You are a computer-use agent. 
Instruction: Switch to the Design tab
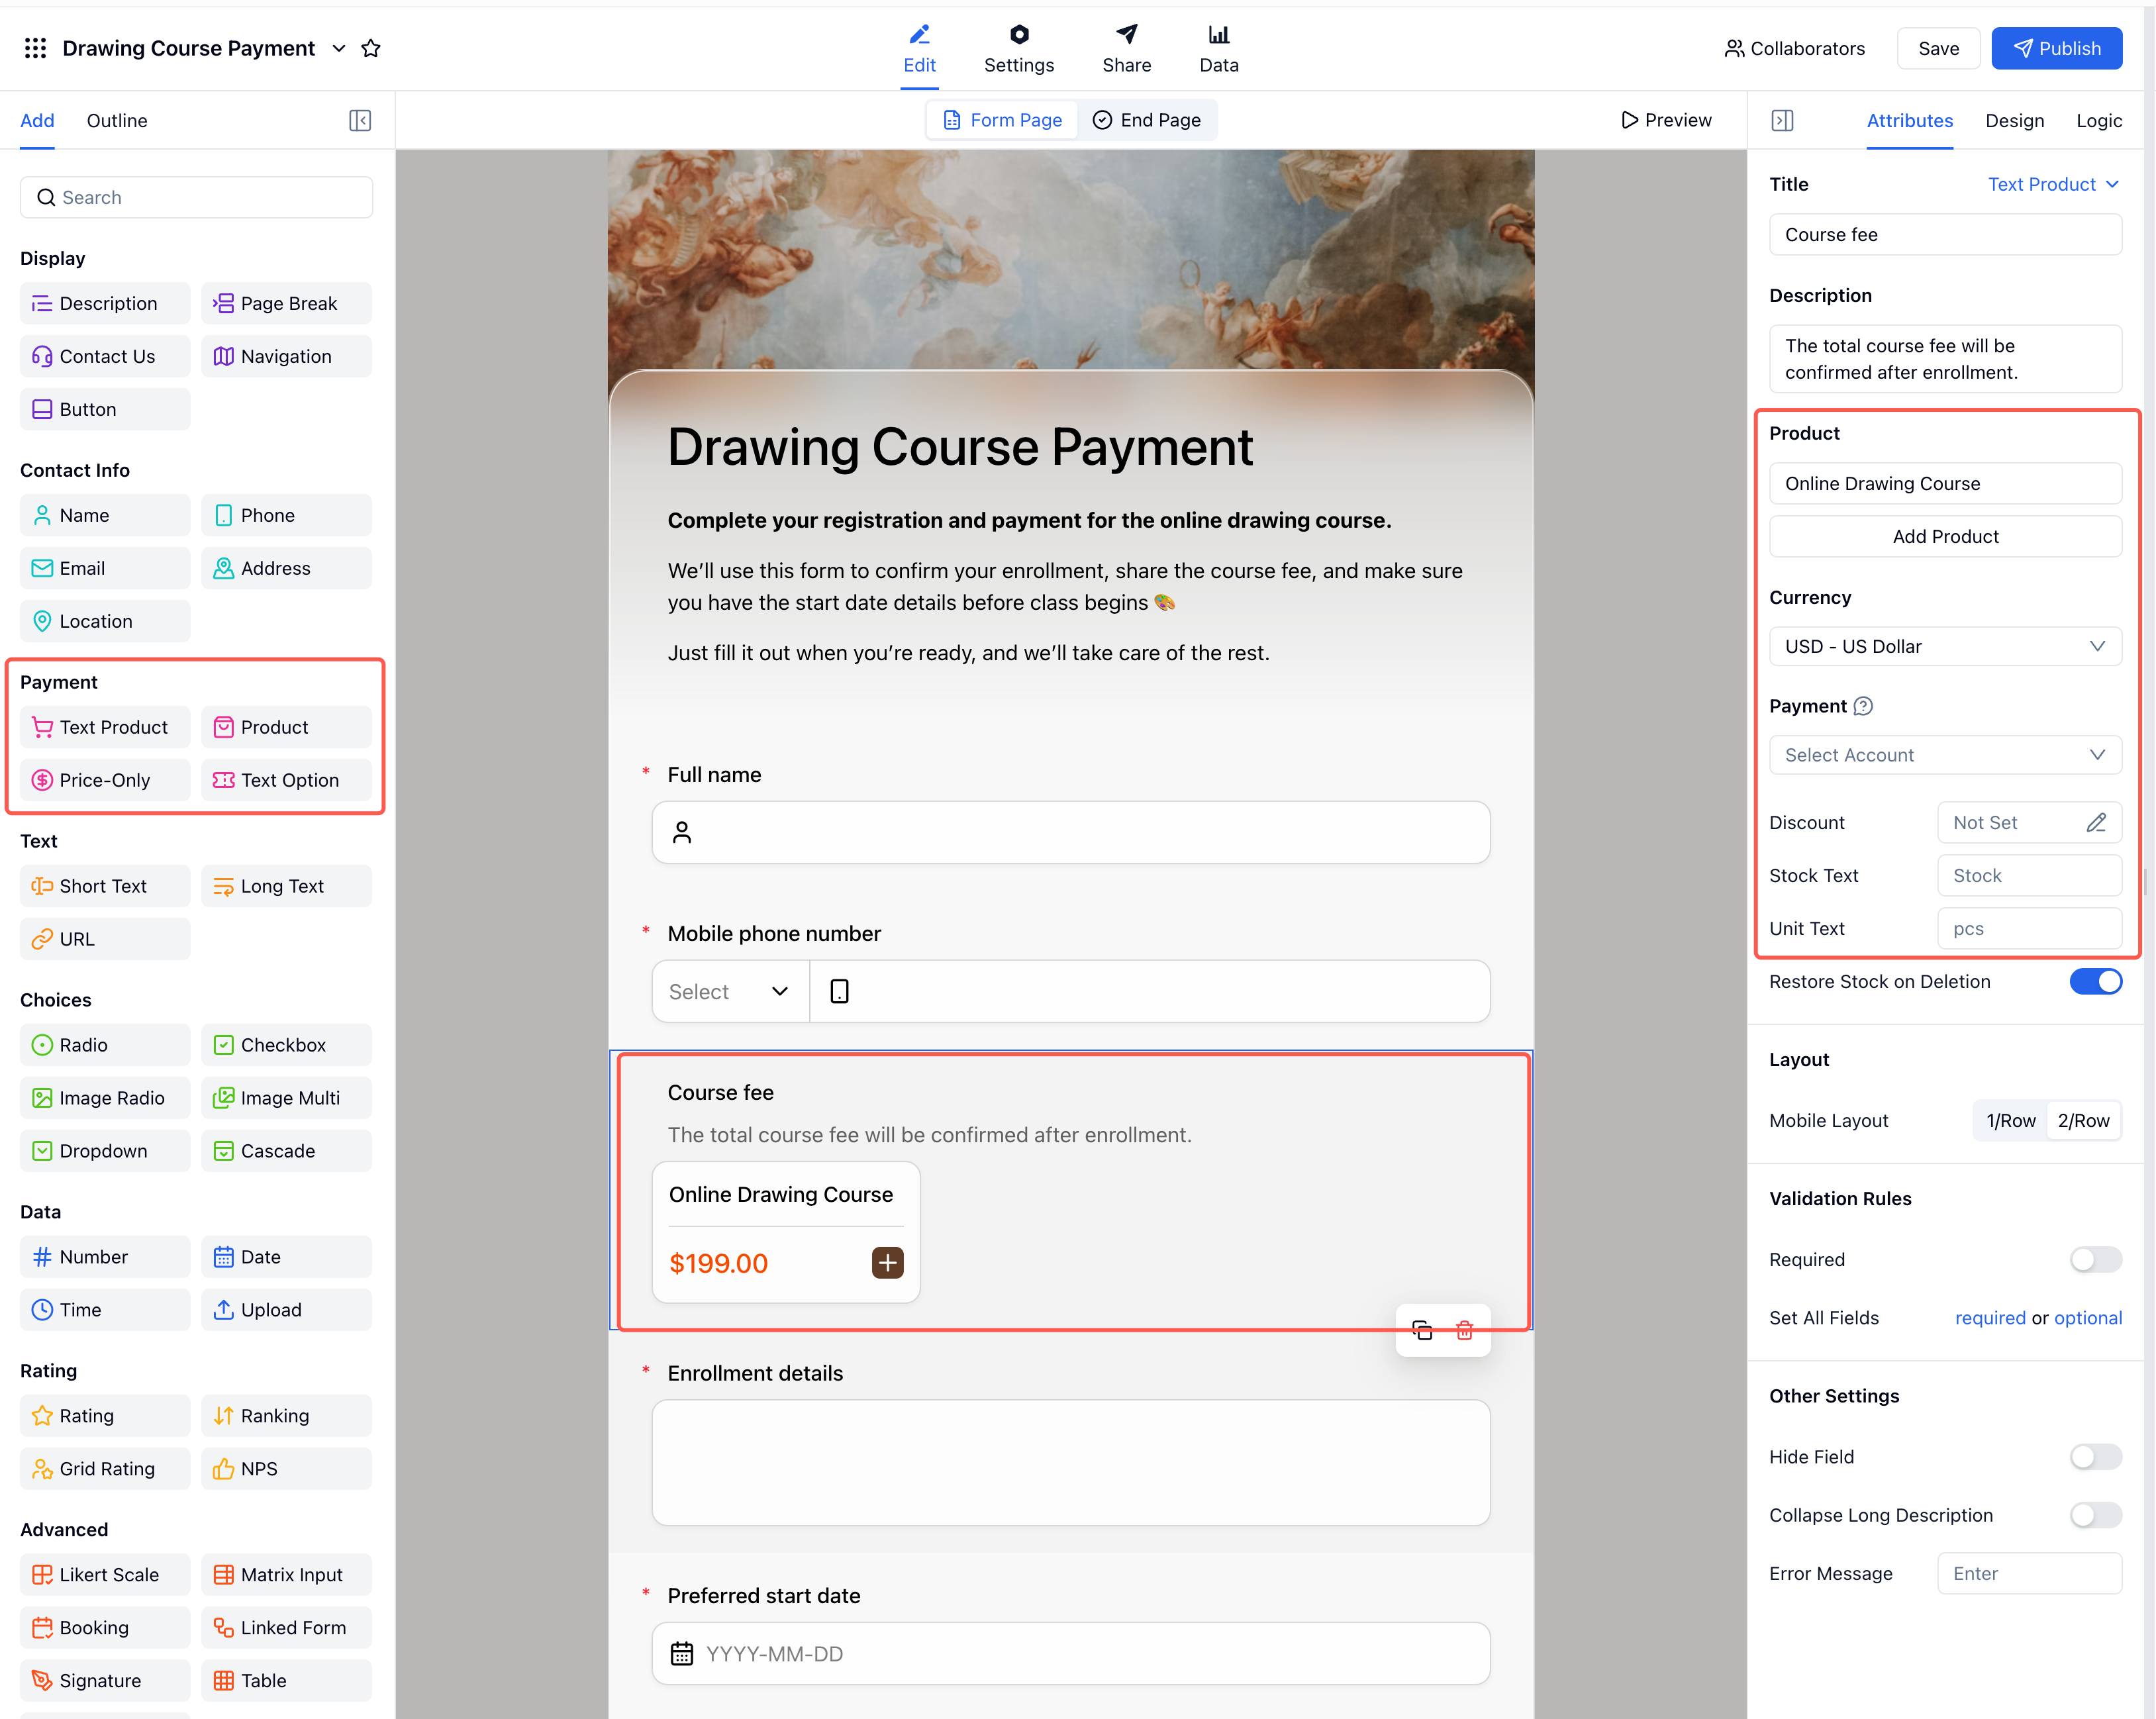tap(2015, 120)
